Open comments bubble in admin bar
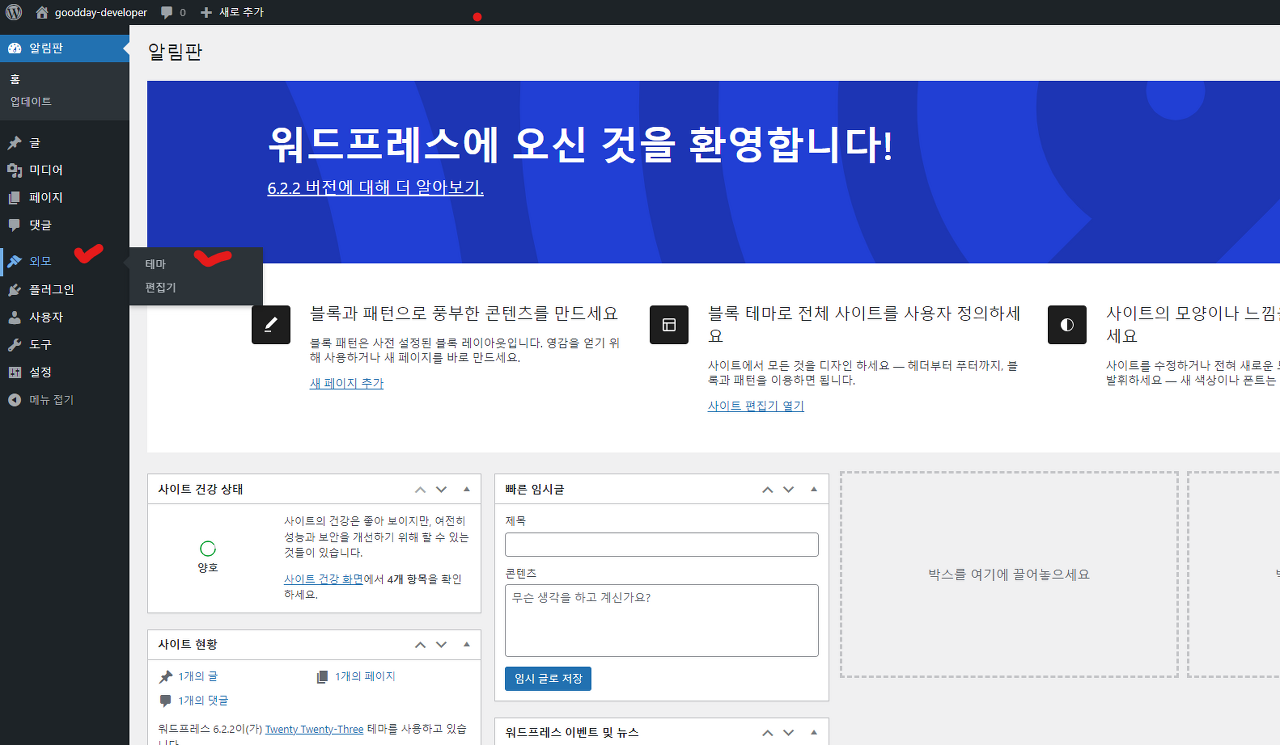This screenshot has height=745, width=1280. pyautogui.click(x=167, y=12)
